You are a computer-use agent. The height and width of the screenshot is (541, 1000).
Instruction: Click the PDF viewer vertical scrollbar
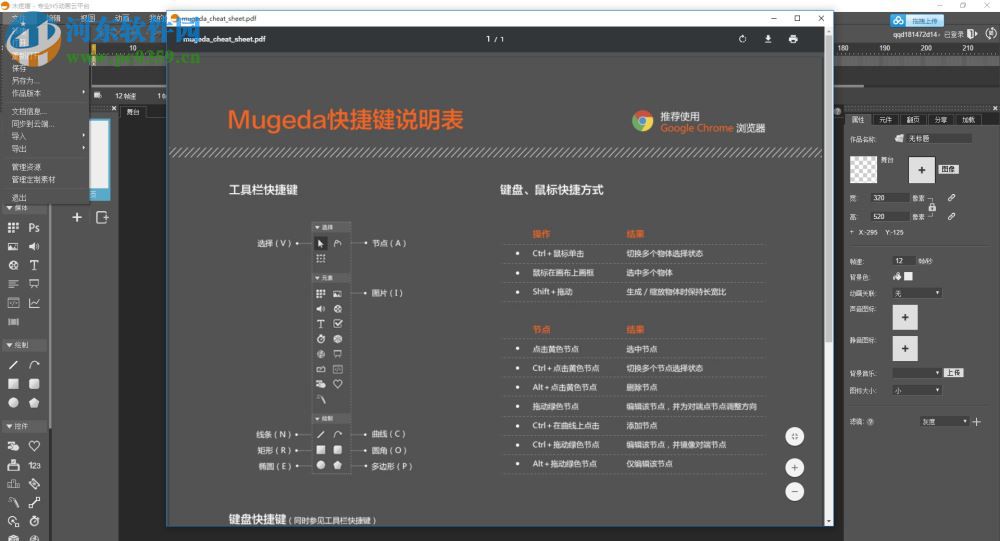(828, 191)
